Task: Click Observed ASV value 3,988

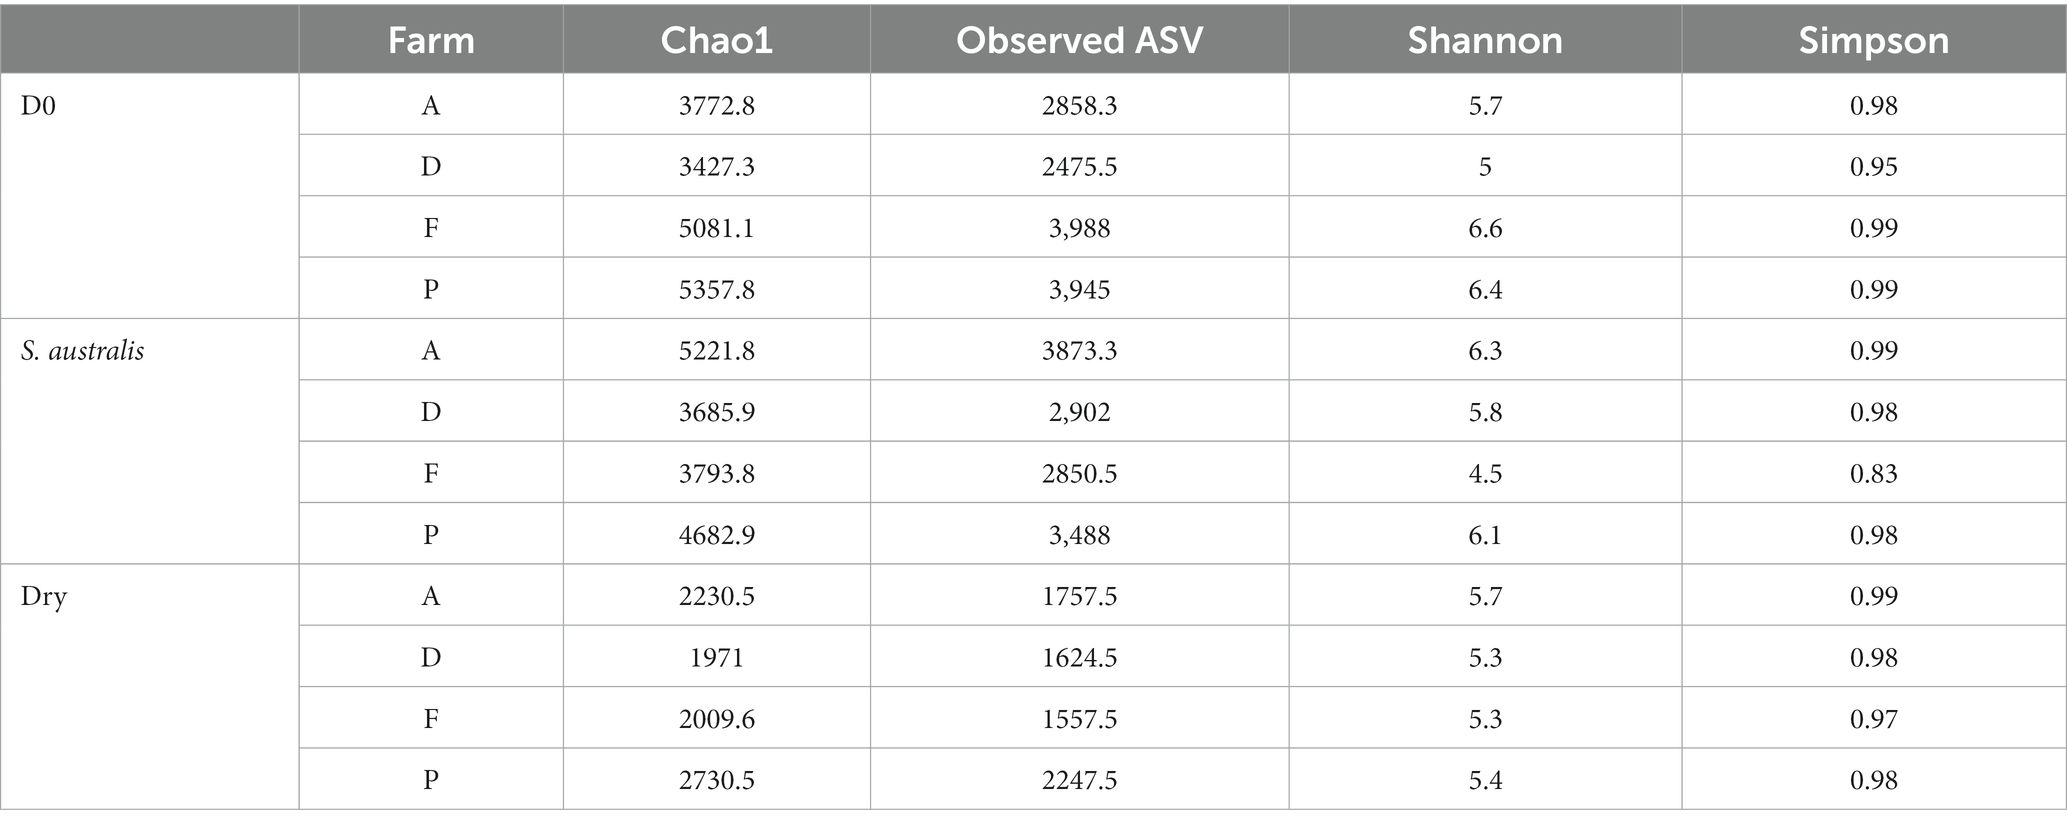Action: pos(1079,228)
